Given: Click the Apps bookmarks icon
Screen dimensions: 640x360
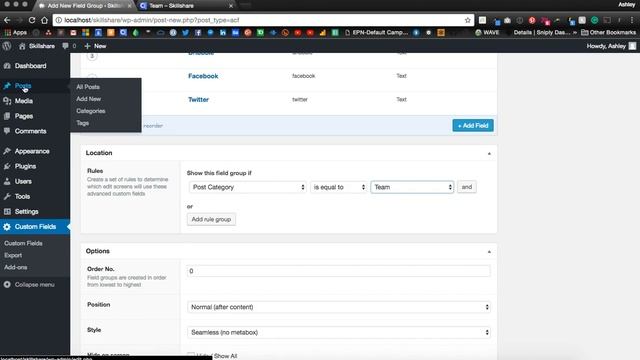Looking at the screenshot, I should (16, 33).
